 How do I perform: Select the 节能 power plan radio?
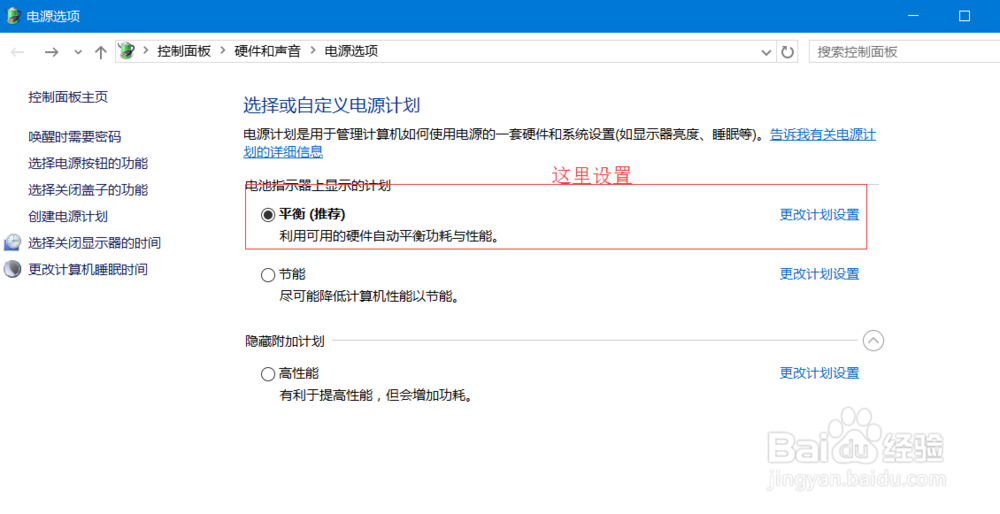[x=268, y=275]
